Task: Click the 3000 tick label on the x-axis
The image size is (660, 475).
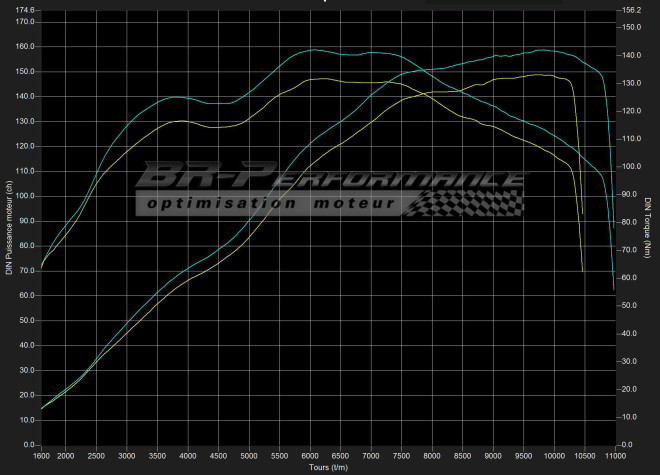Action: point(127,456)
